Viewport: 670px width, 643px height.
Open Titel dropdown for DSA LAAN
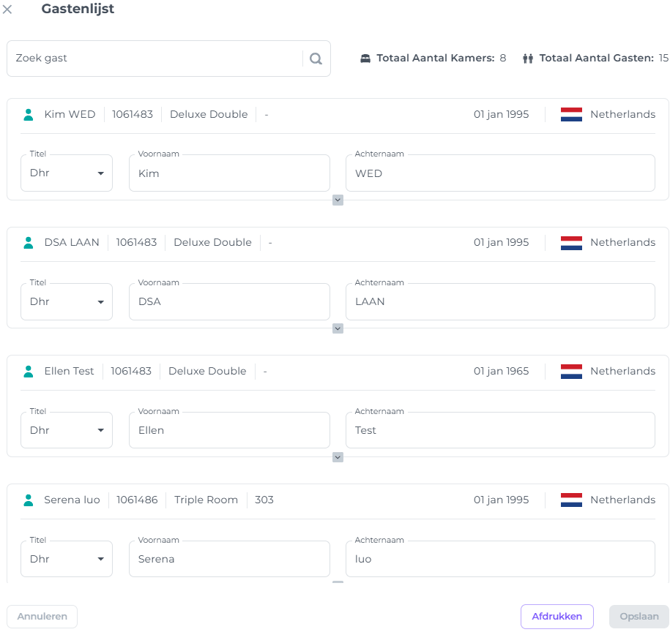point(66,302)
